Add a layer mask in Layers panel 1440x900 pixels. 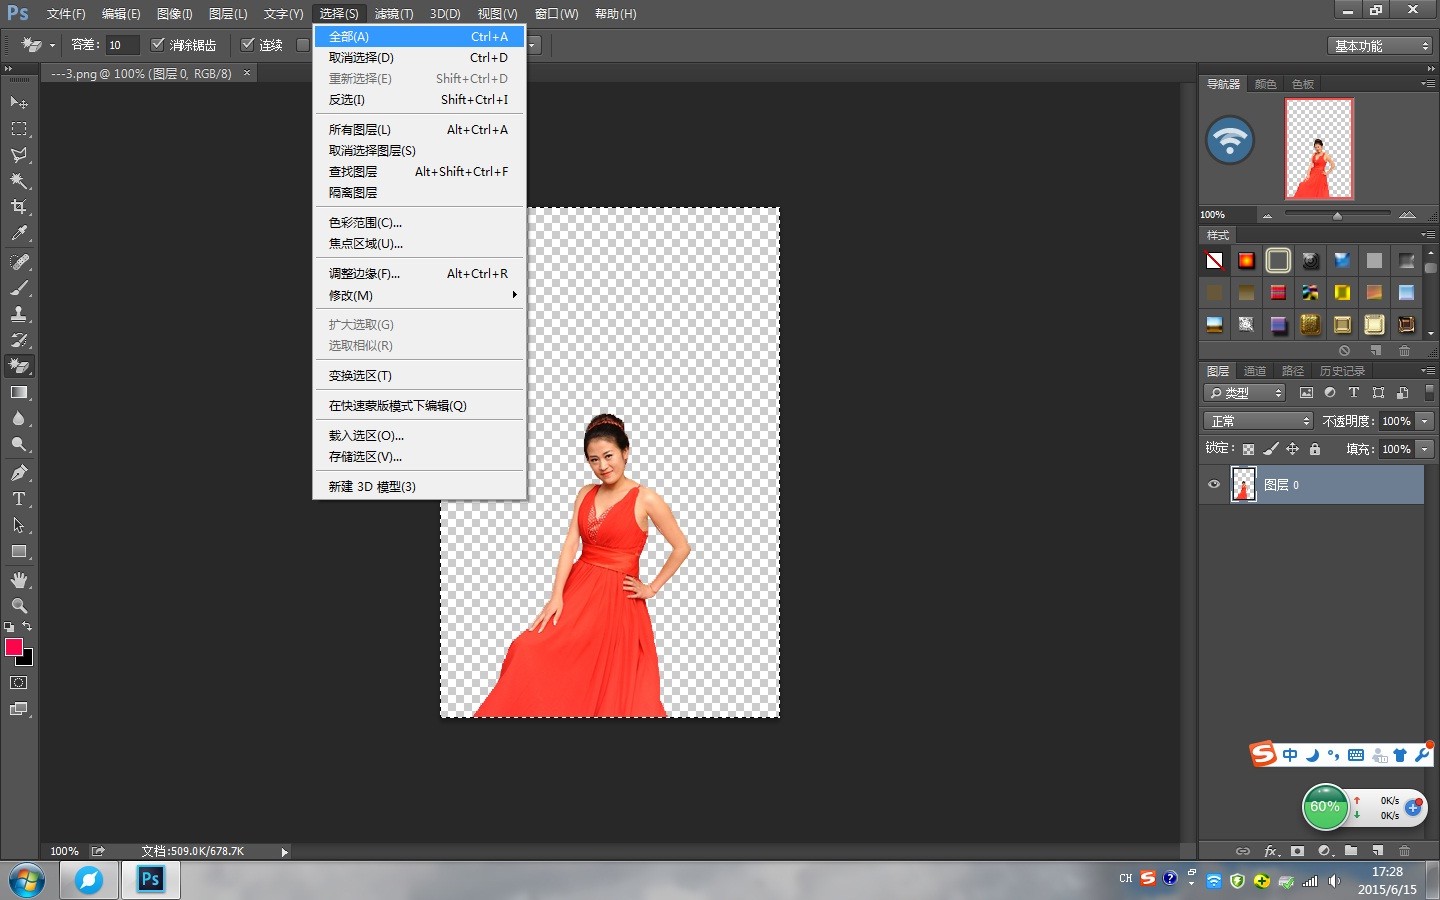click(1297, 851)
